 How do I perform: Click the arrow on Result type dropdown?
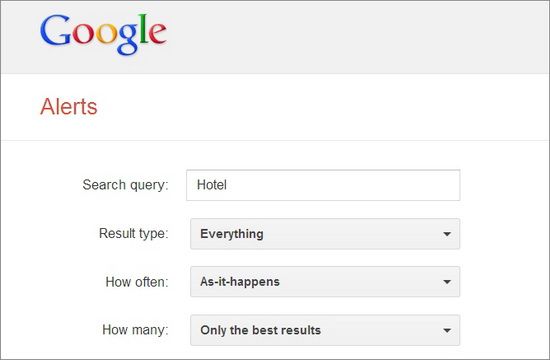[447, 234]
